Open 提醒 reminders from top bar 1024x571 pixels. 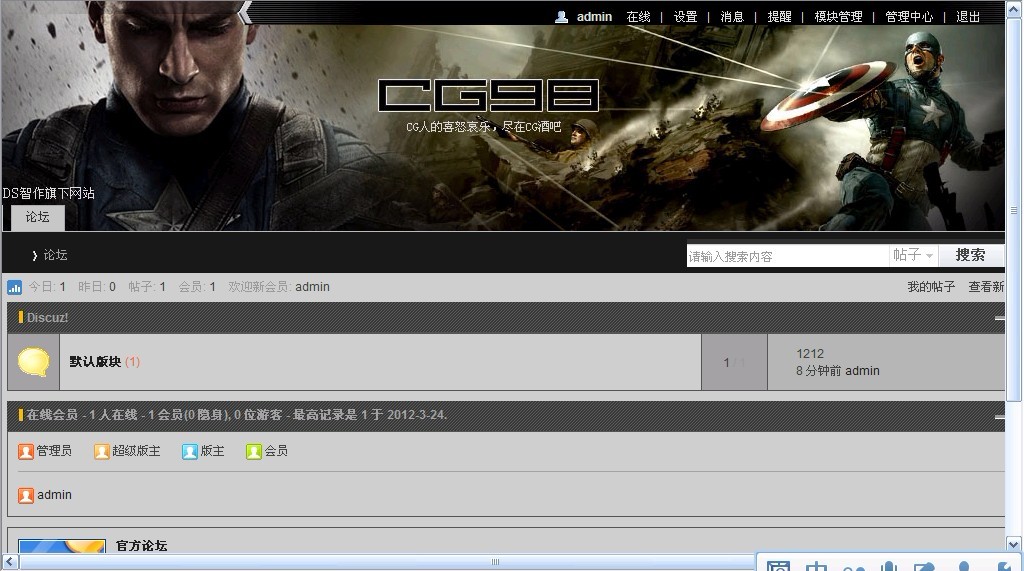(x=779, y=17)
